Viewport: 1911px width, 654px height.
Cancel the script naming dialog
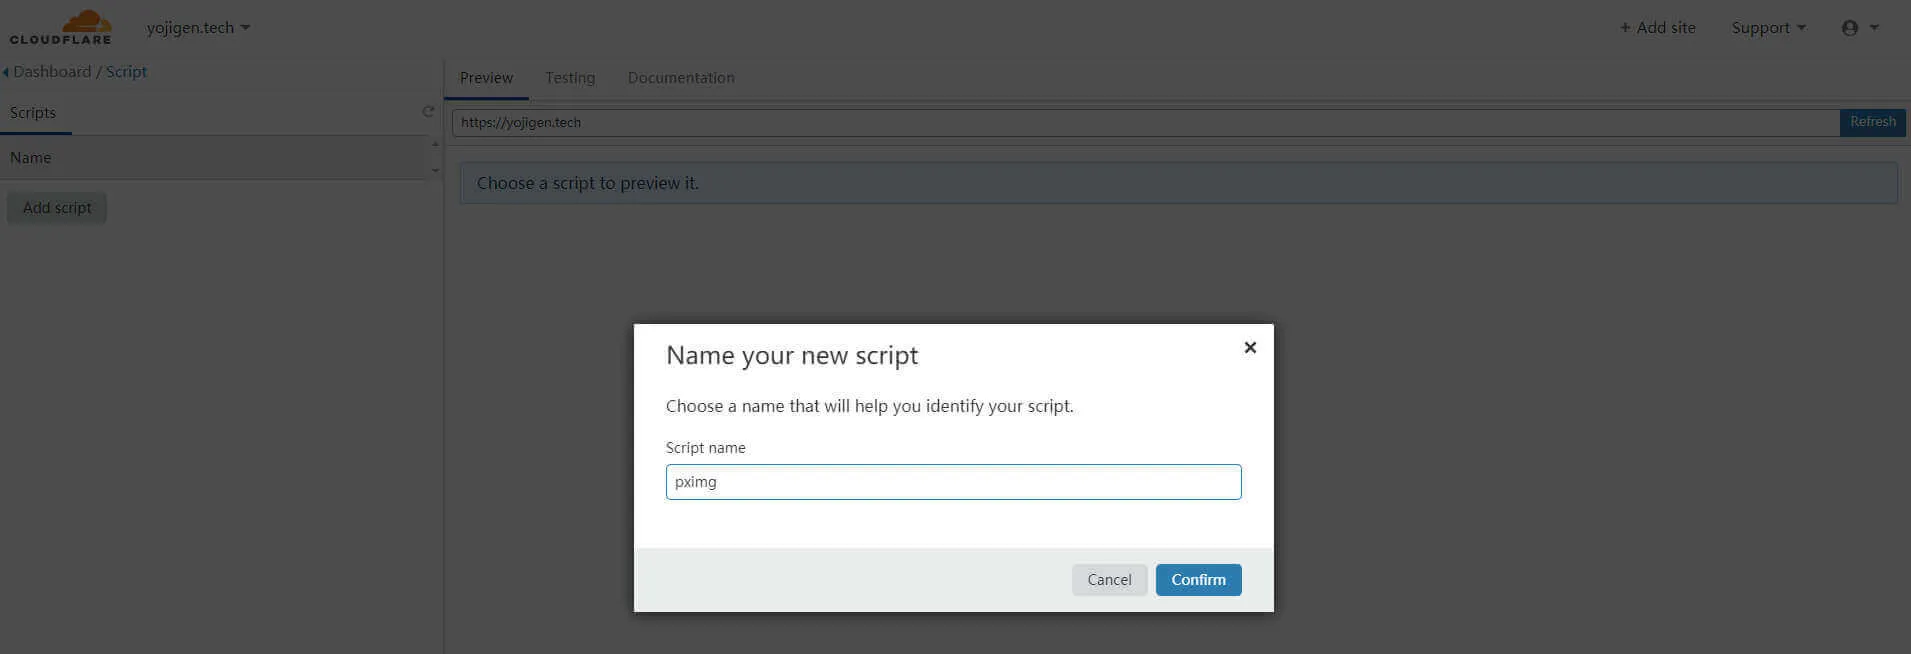click(x=1109, y=580)
